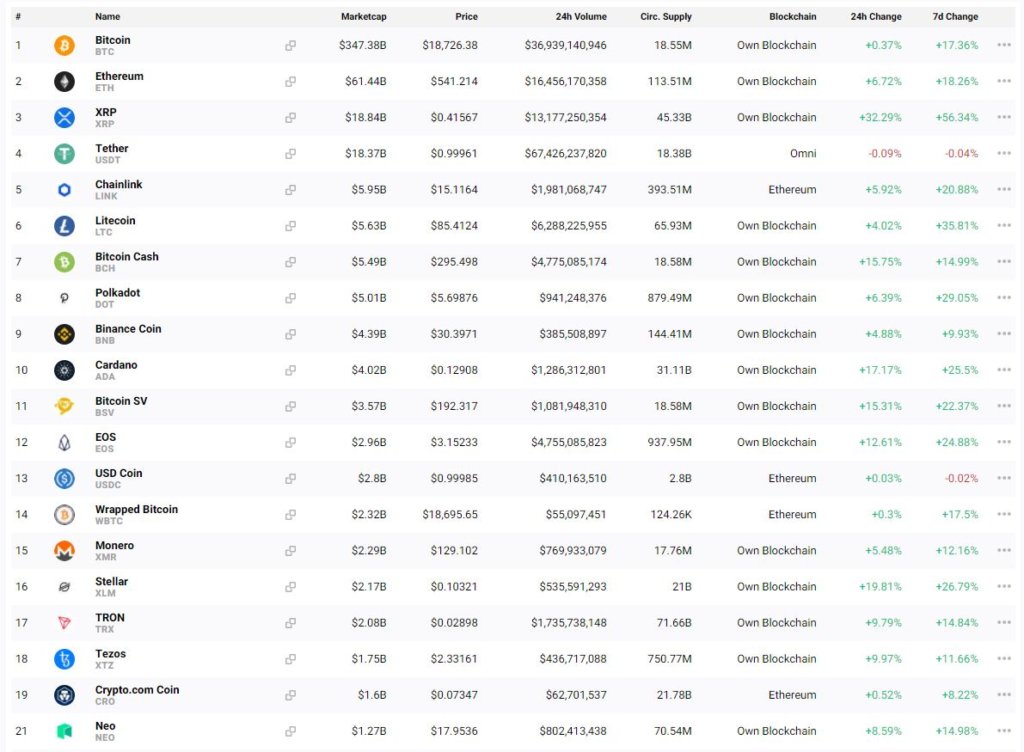
Task: Open the Chainlink coin name link
Action: (x=119, y=184)
